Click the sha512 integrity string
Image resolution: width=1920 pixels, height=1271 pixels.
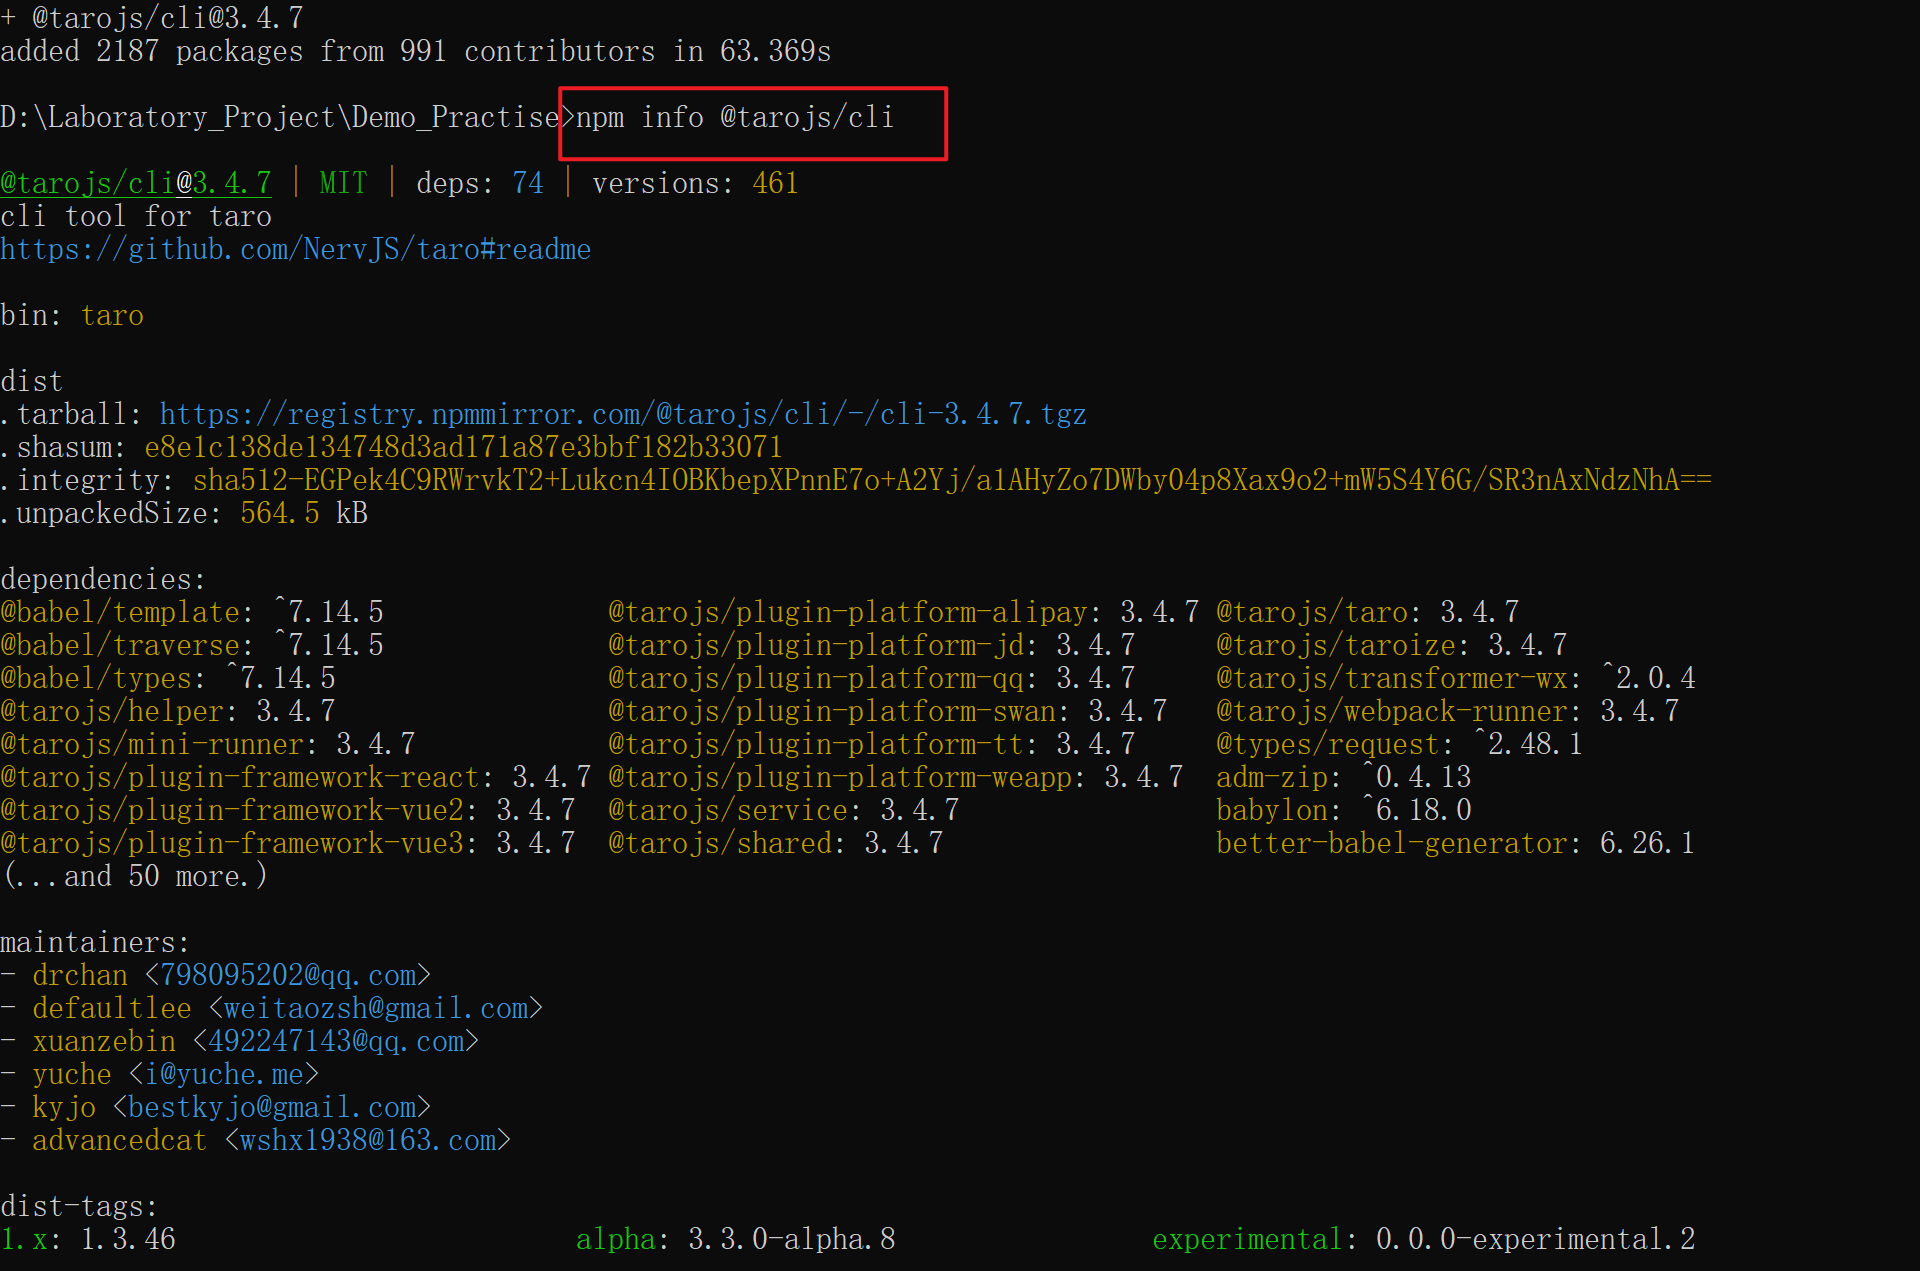[950, 480]
